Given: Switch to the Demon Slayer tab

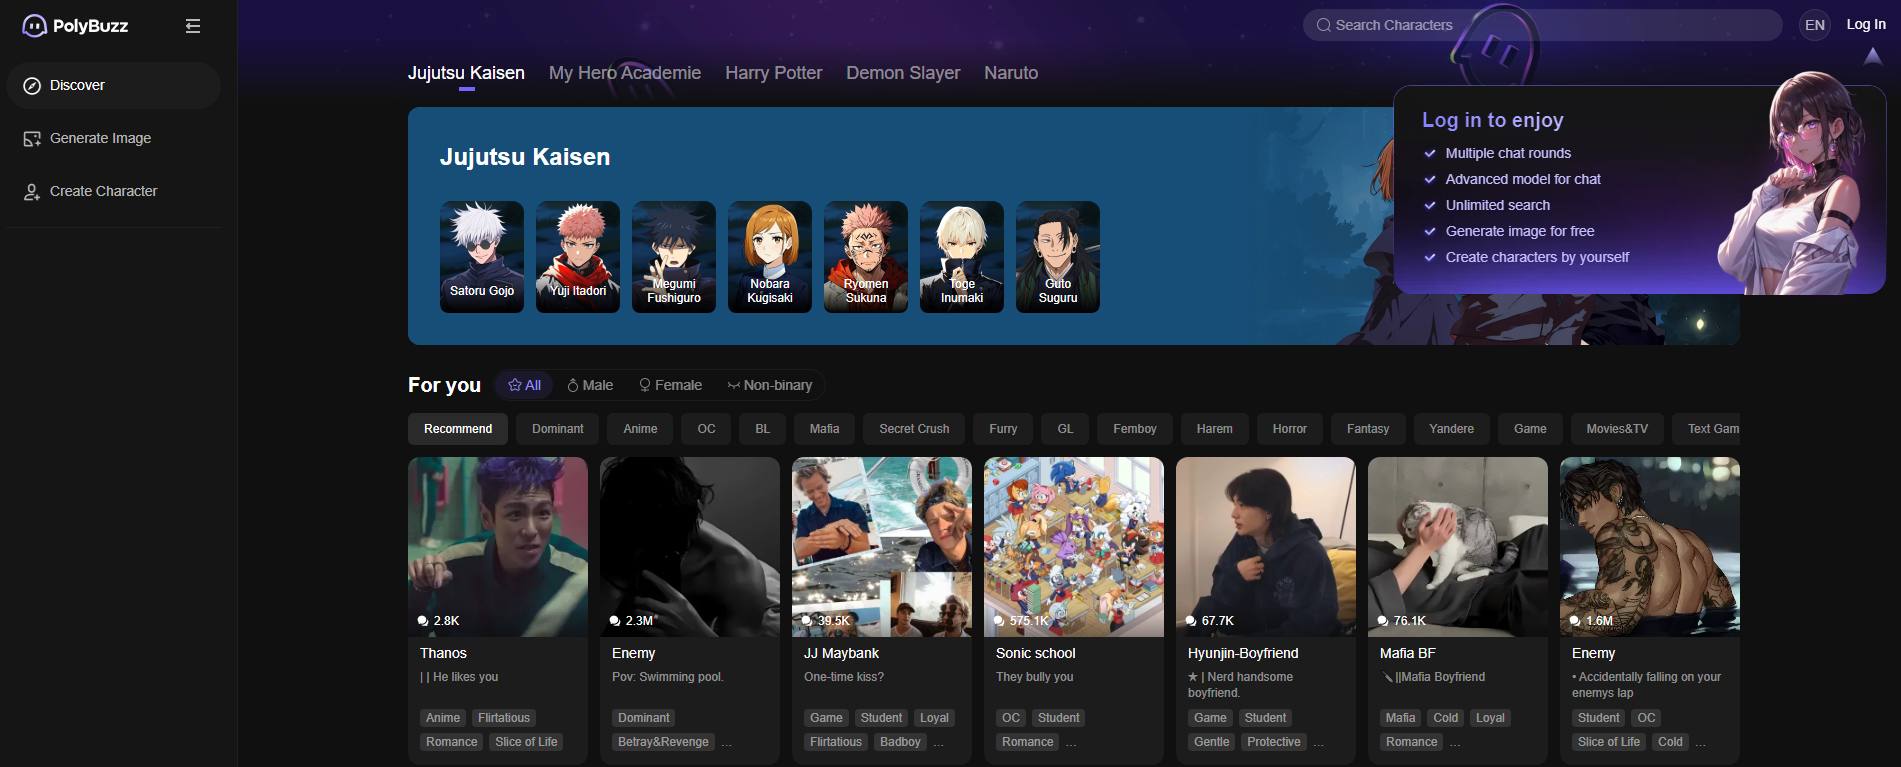Looking at the screenshot, I should 902,73.
